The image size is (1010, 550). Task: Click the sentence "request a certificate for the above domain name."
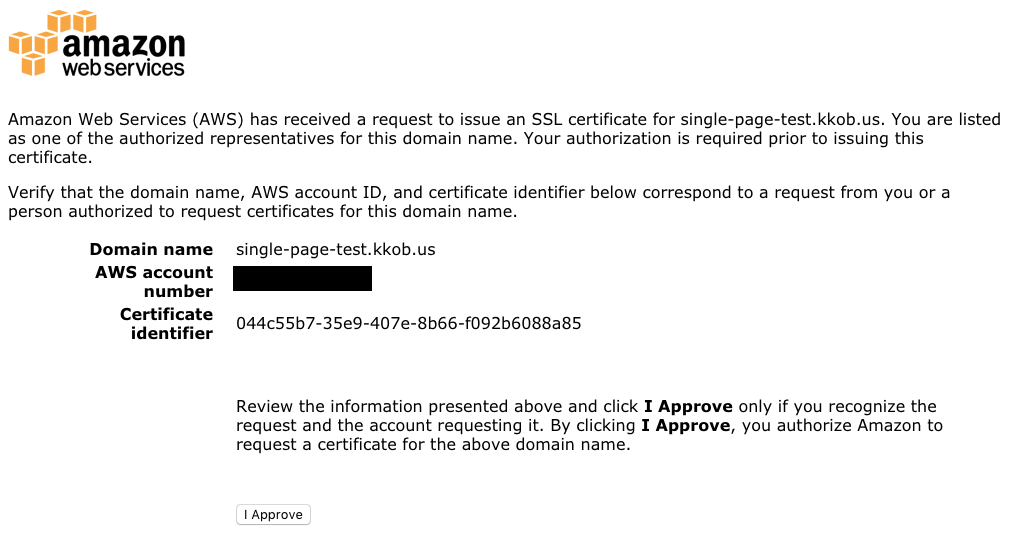[433, 445]
